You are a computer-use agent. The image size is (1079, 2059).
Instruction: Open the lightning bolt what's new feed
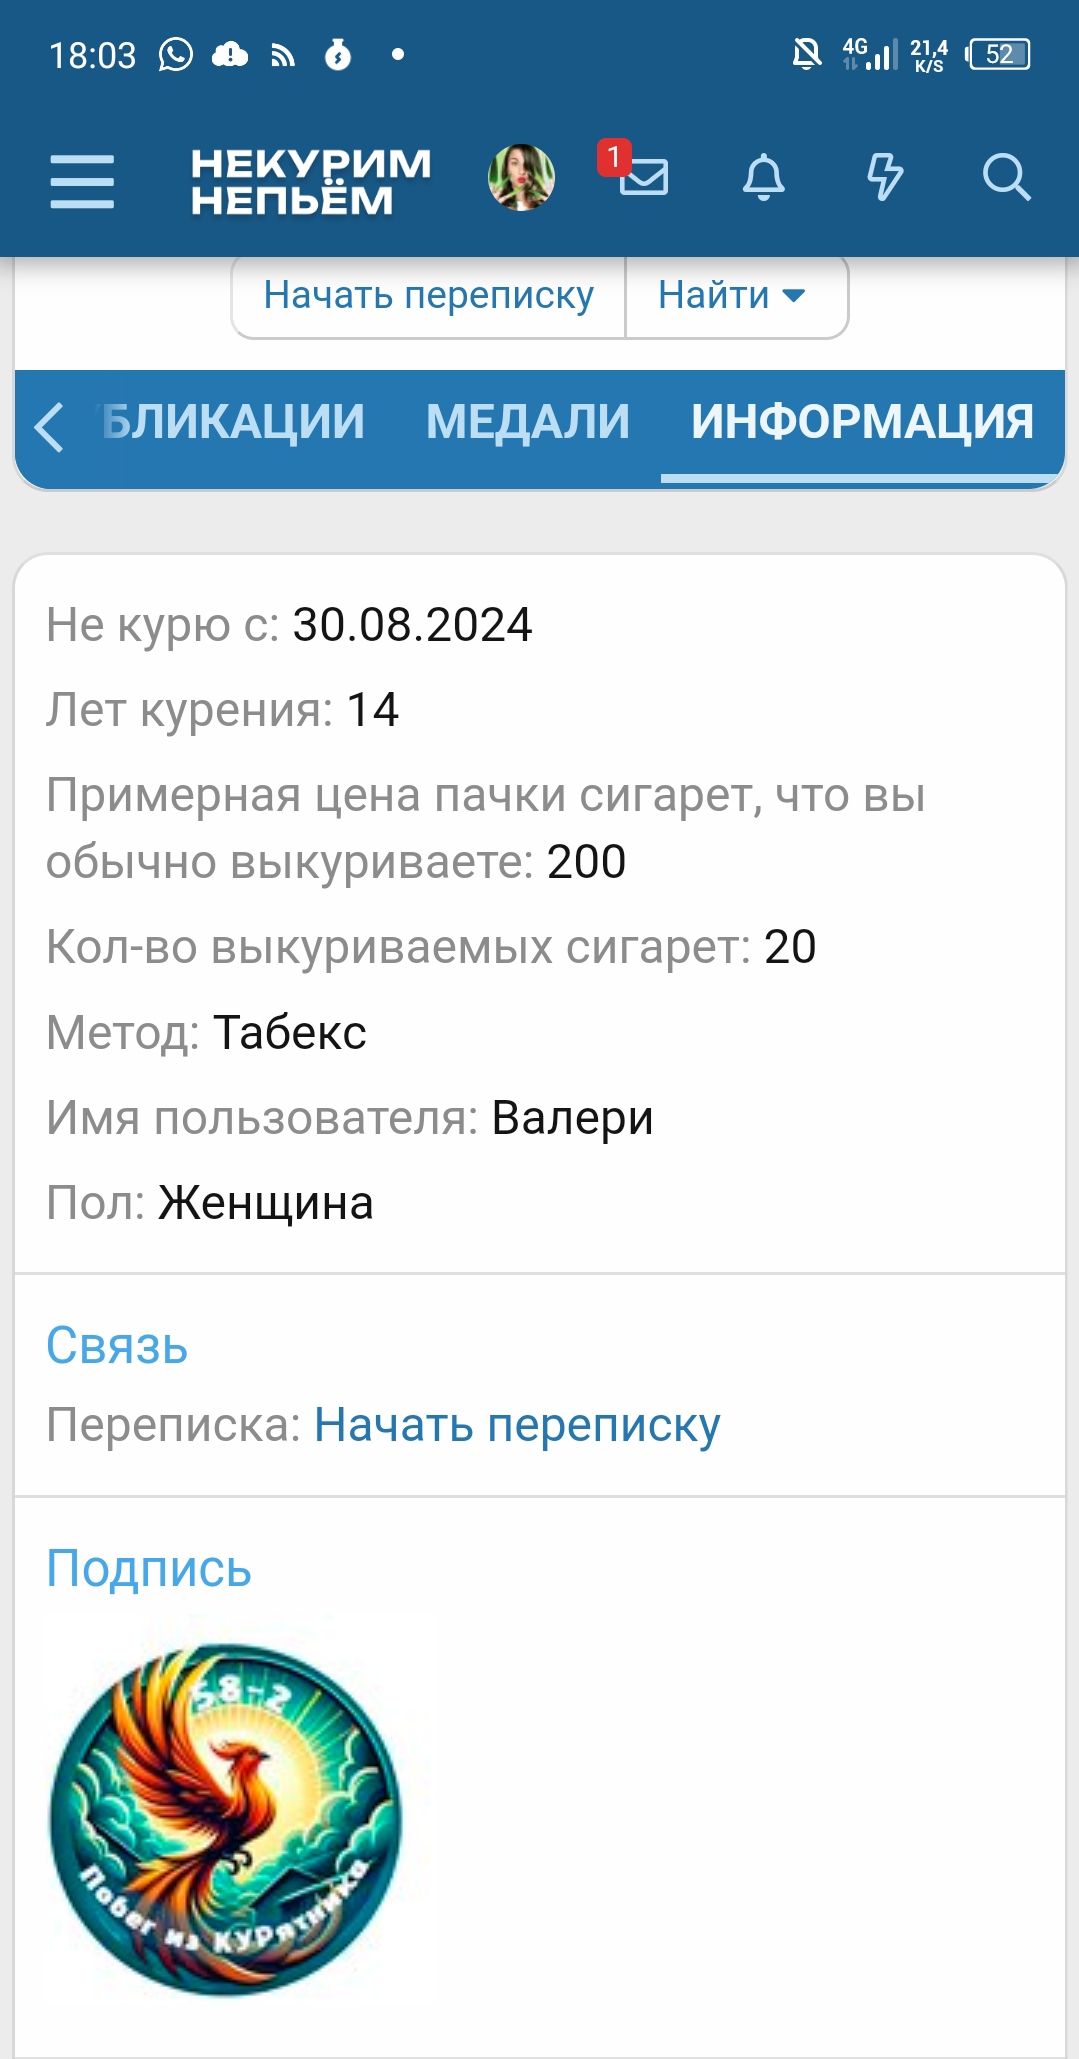(884, 178)
